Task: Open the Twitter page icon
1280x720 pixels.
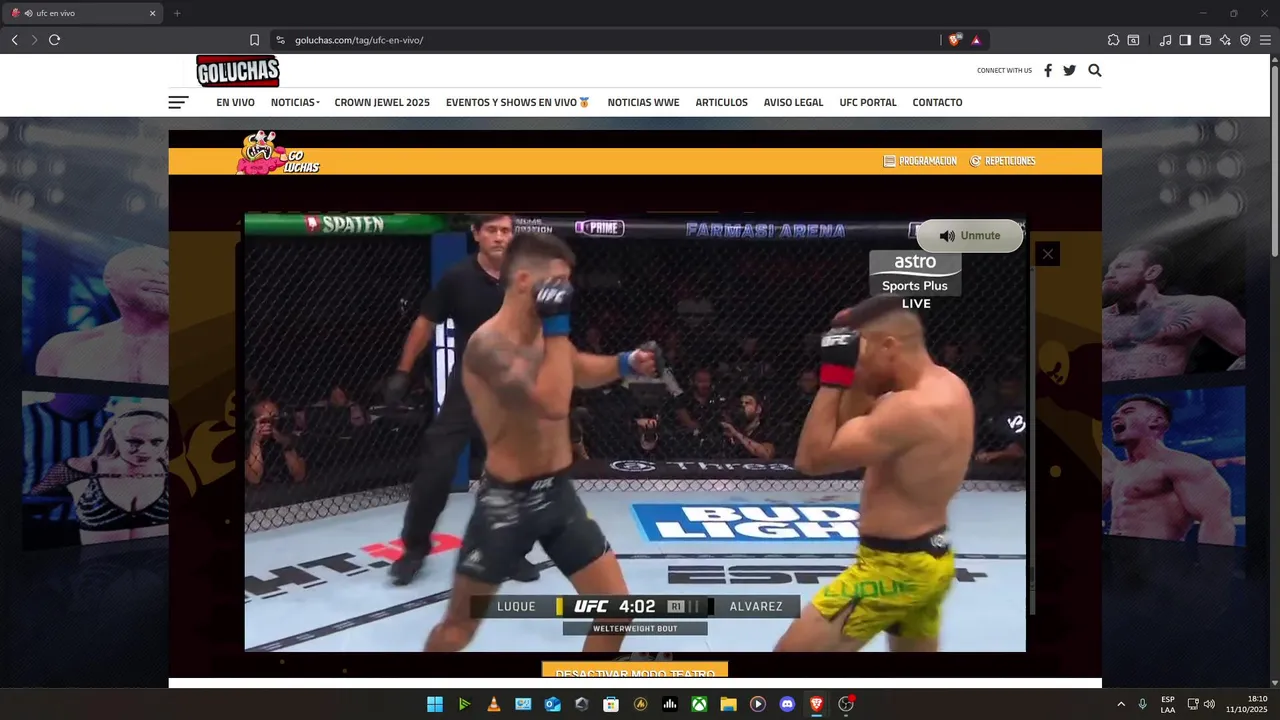Action: coord(1069,70)
